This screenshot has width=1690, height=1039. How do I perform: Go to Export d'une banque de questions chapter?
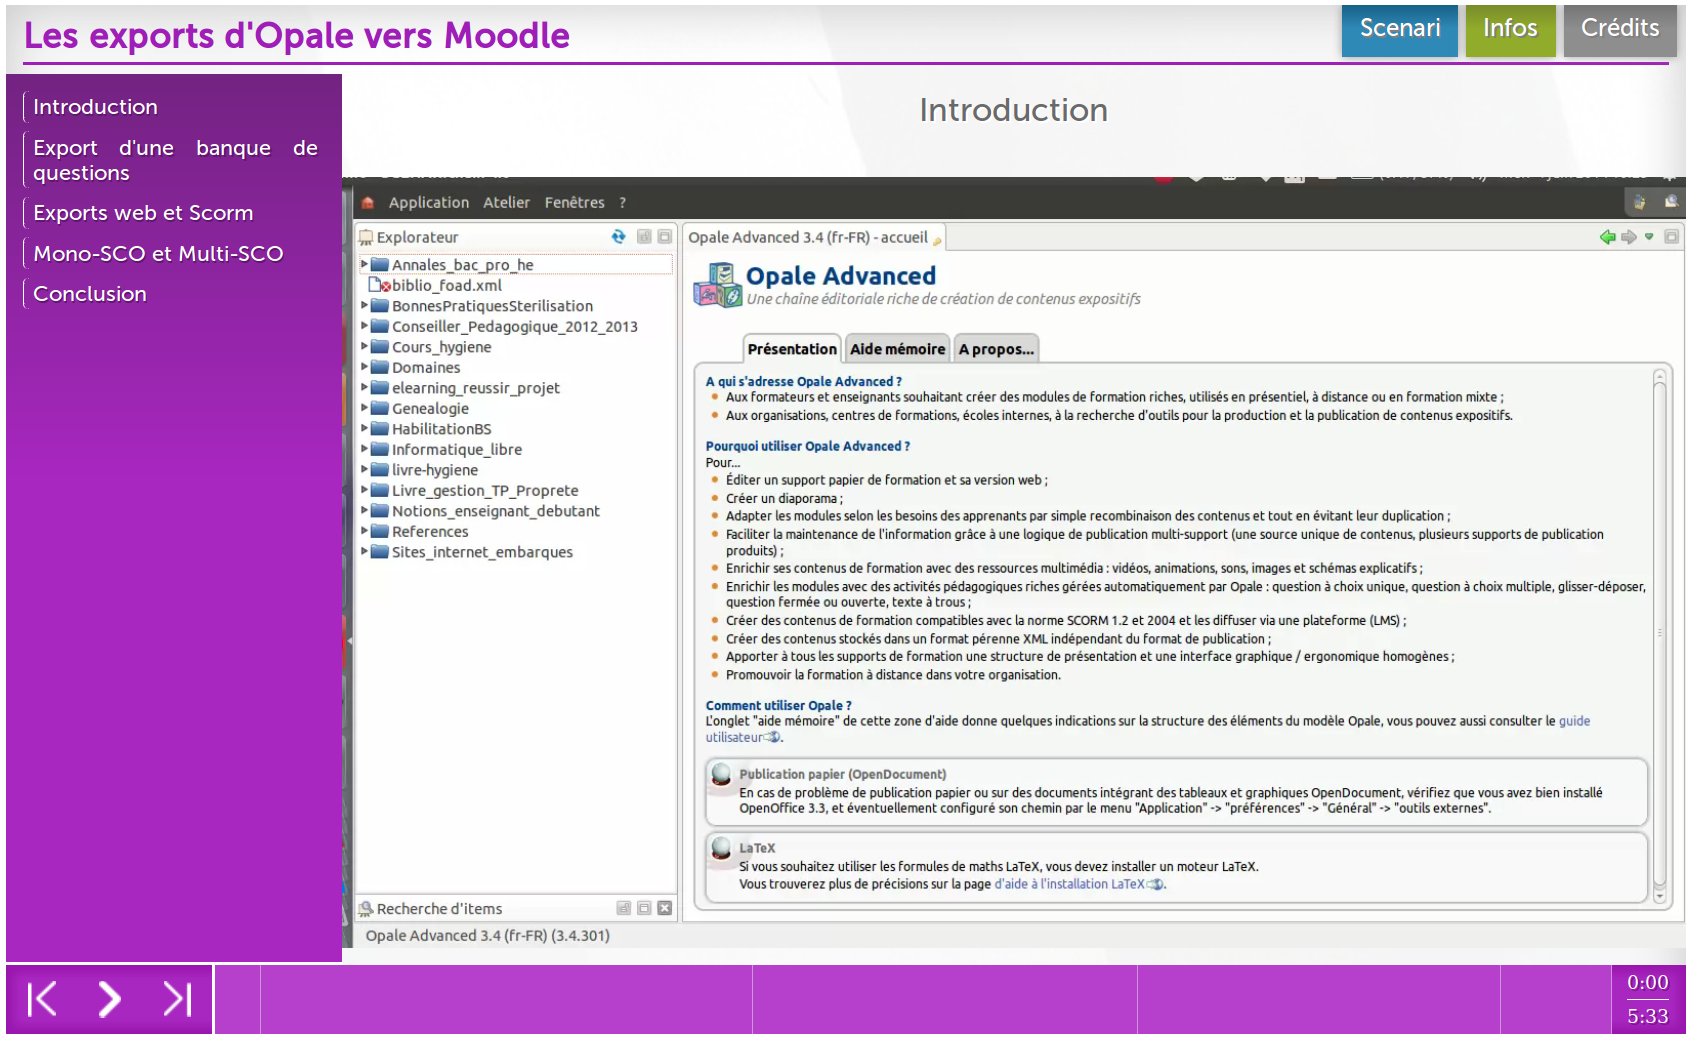[x=175, y=161]
